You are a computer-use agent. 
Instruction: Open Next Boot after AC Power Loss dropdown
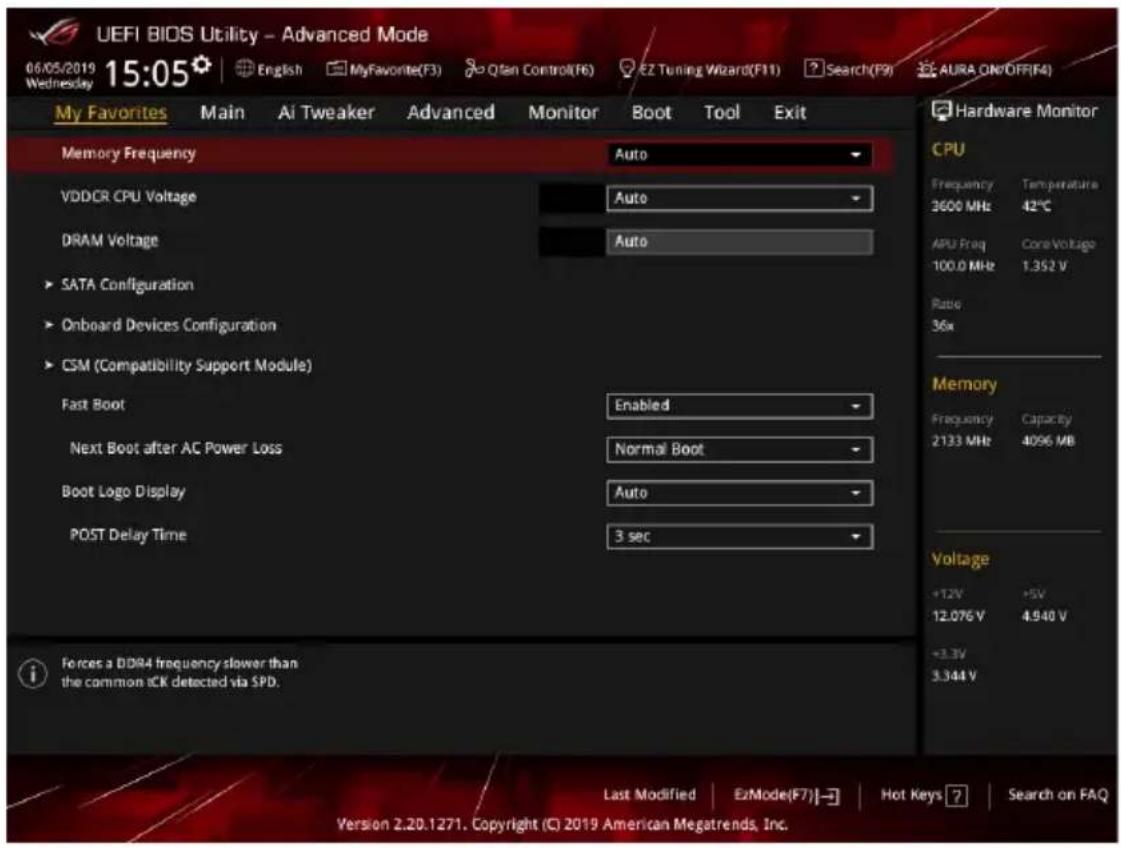739,450
